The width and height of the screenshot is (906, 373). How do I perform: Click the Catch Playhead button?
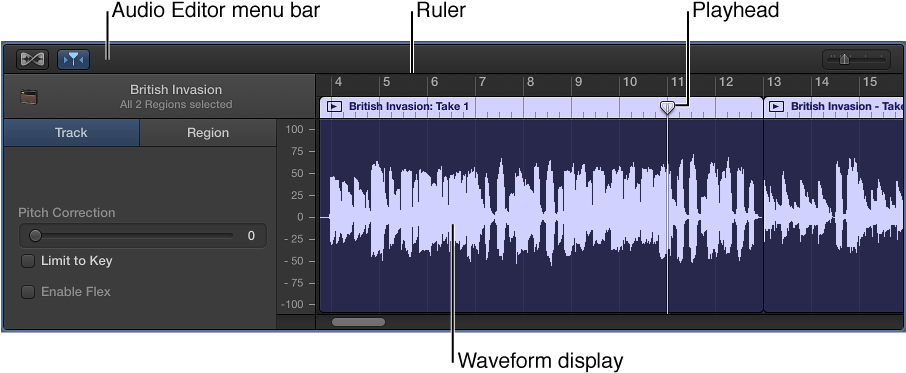coord(73,59)
